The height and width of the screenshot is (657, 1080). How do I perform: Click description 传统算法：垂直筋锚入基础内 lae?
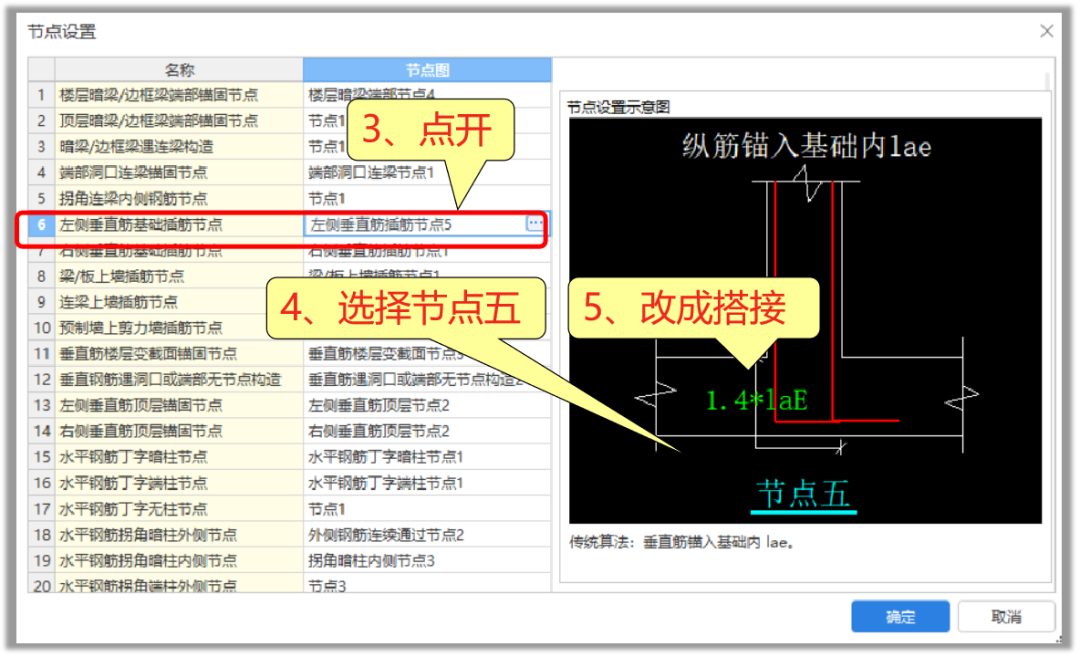pyautogui.click(x=681, y=543)
